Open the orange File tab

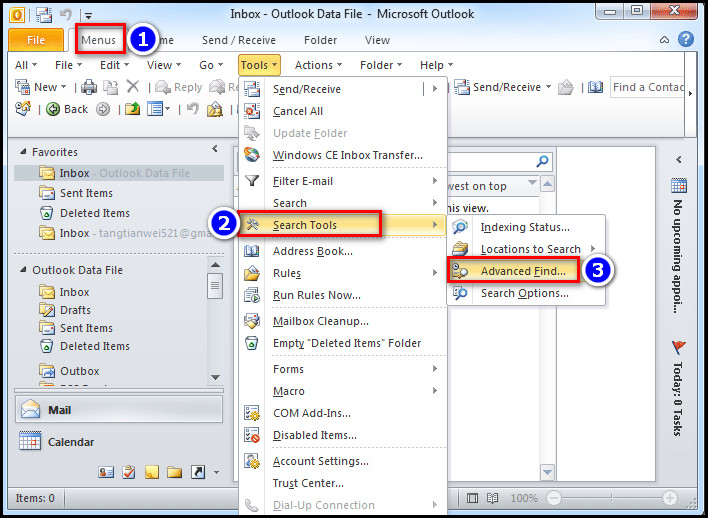36,40
